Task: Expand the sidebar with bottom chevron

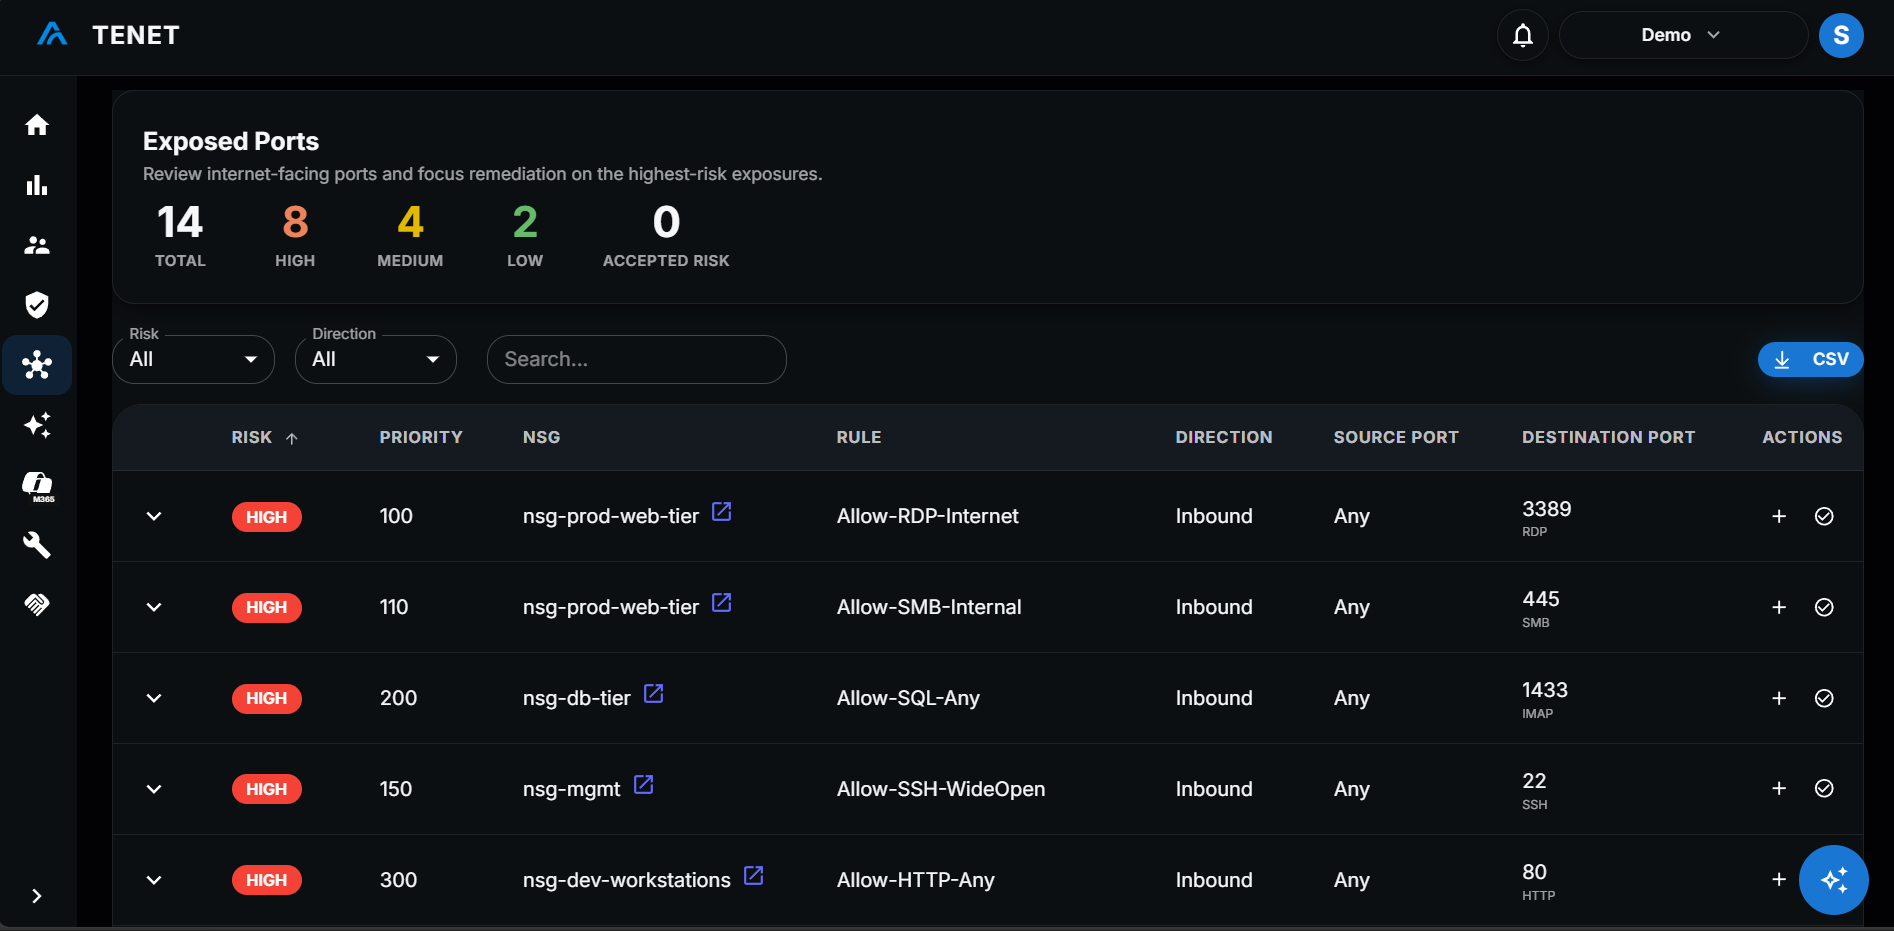Action: 37,896
